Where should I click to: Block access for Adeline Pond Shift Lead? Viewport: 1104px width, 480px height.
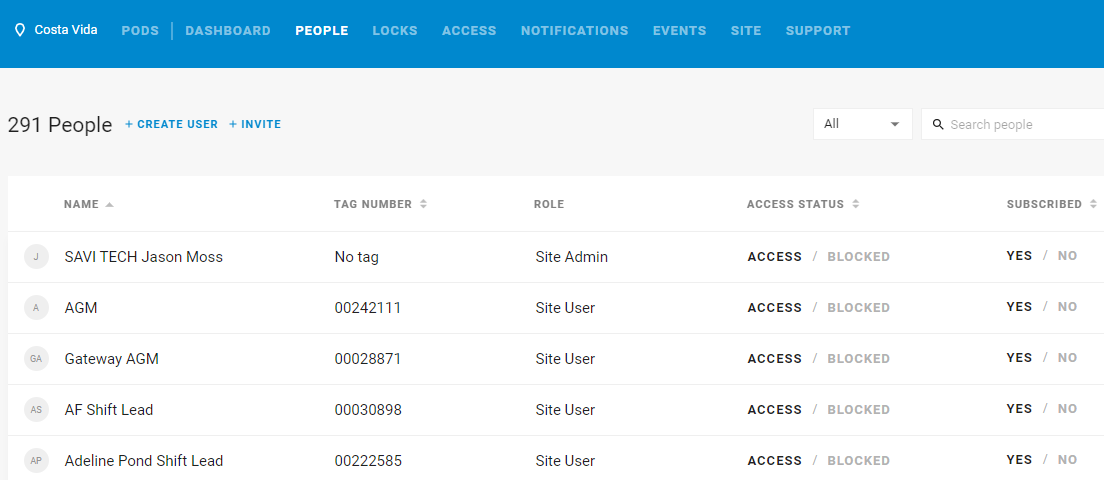pos(858,460)
